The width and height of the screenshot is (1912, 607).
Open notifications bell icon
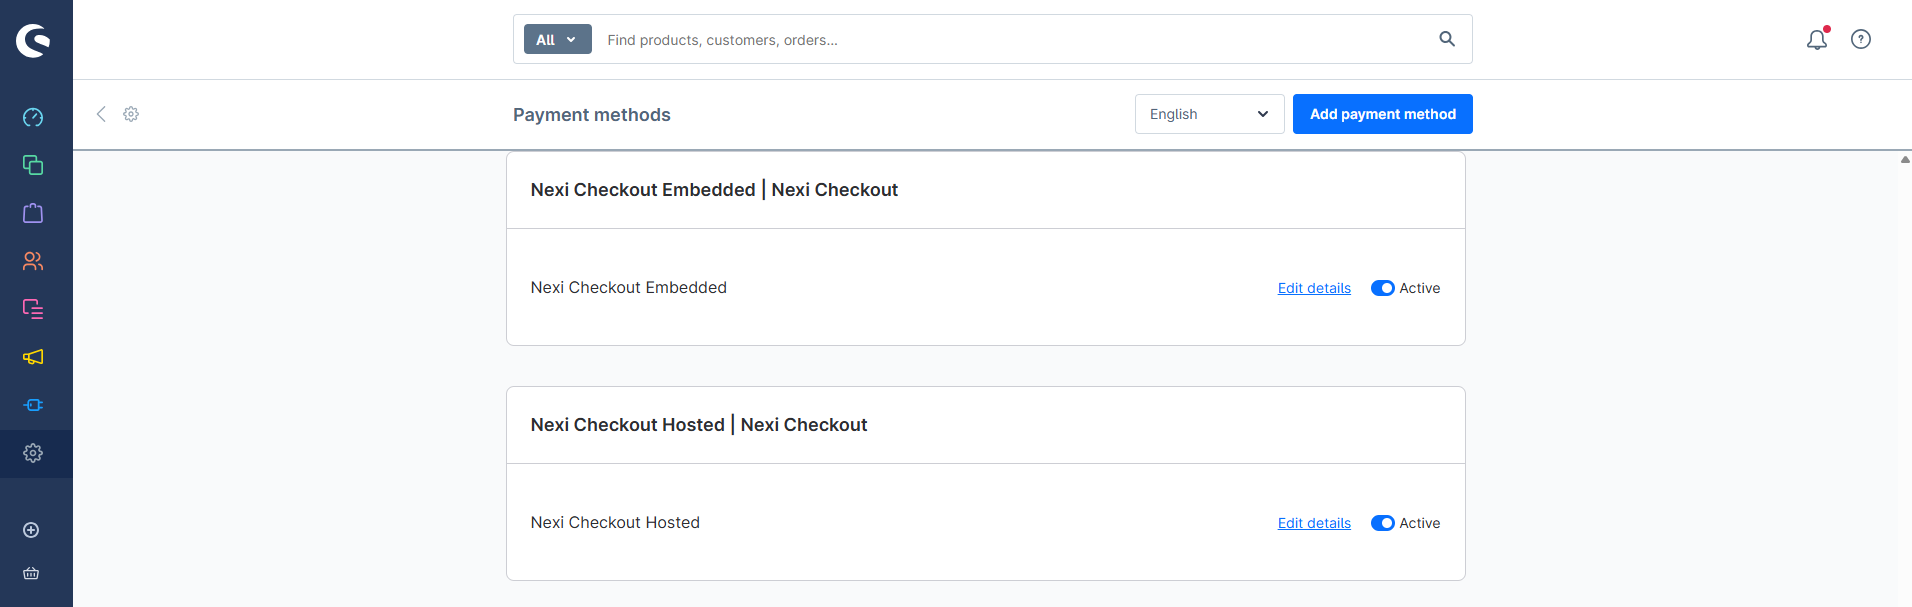point(1817,39)
